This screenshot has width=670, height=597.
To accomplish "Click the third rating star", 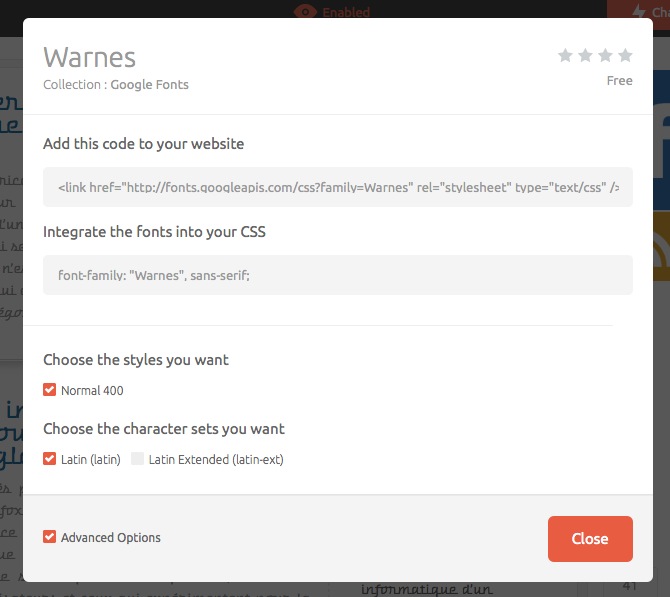I will (x=605, y=56).
